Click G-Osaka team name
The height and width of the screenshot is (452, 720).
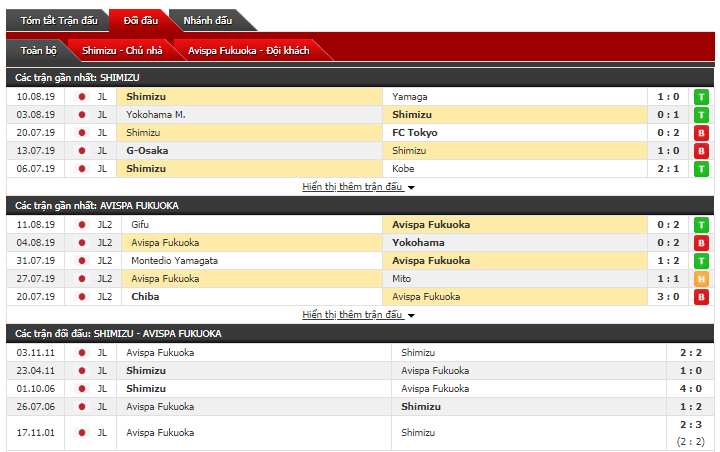[x=147, y=151]
